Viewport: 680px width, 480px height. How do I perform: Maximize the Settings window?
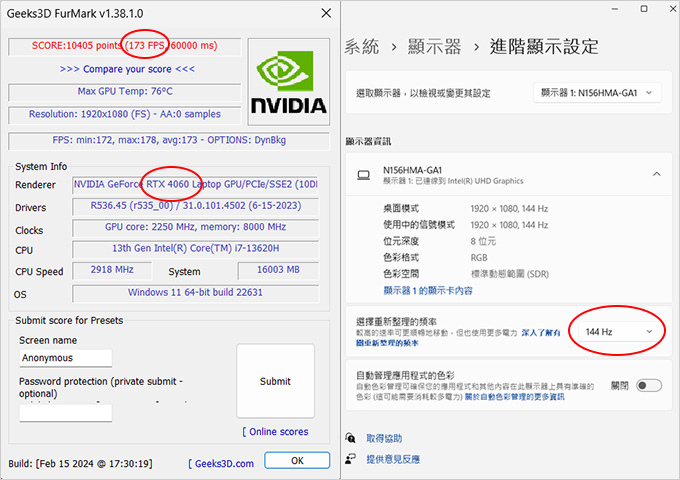[644, 9]
